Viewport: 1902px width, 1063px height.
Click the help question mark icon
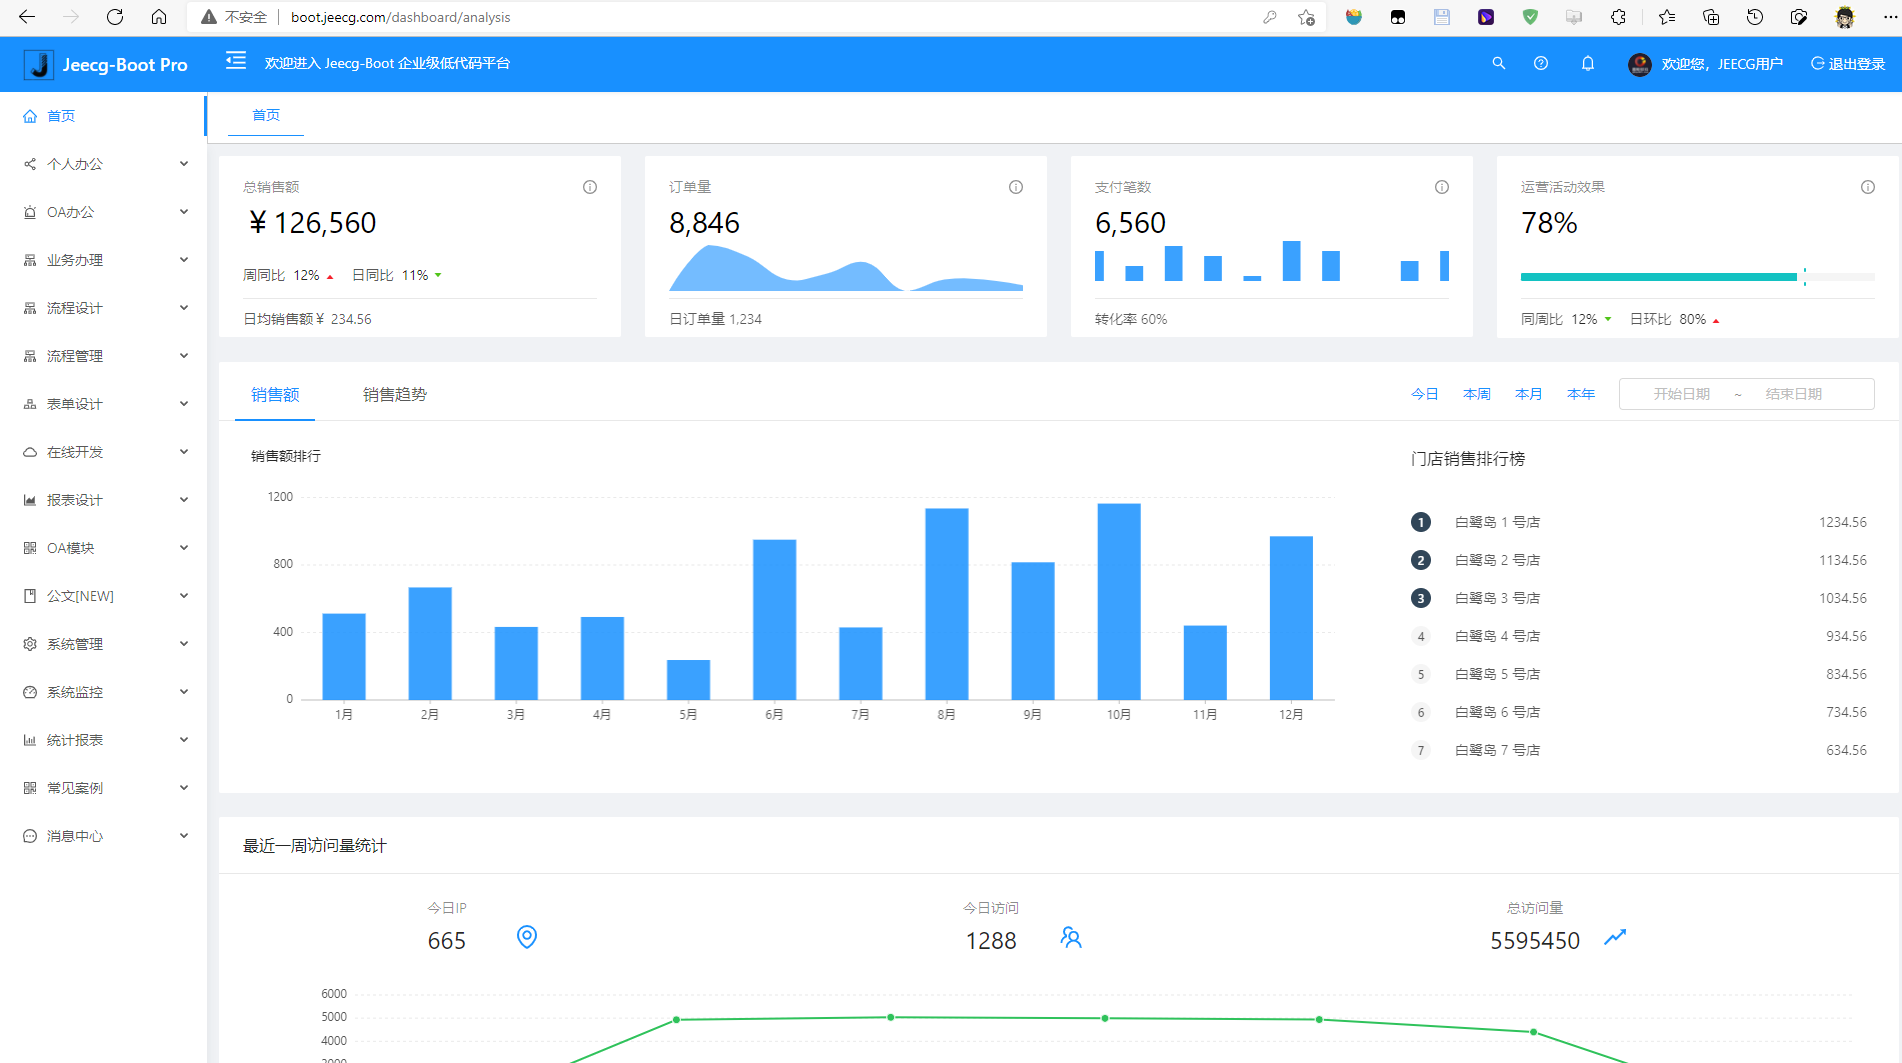pyautogui.click(x=1541, y=63)
